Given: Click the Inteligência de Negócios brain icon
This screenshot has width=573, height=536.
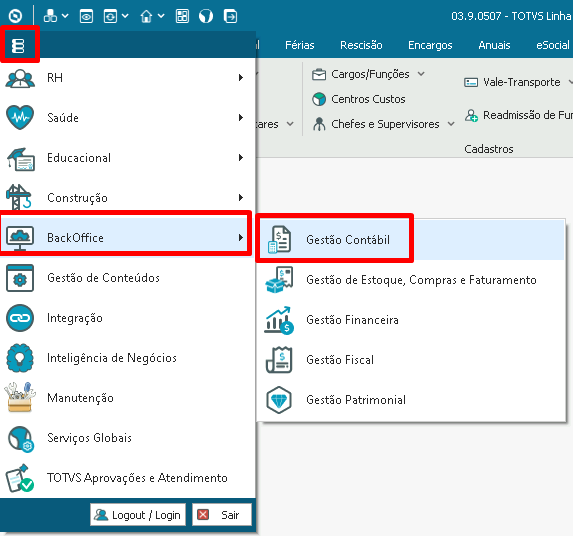Looking at the screenshot, I should tap(20, 358).
